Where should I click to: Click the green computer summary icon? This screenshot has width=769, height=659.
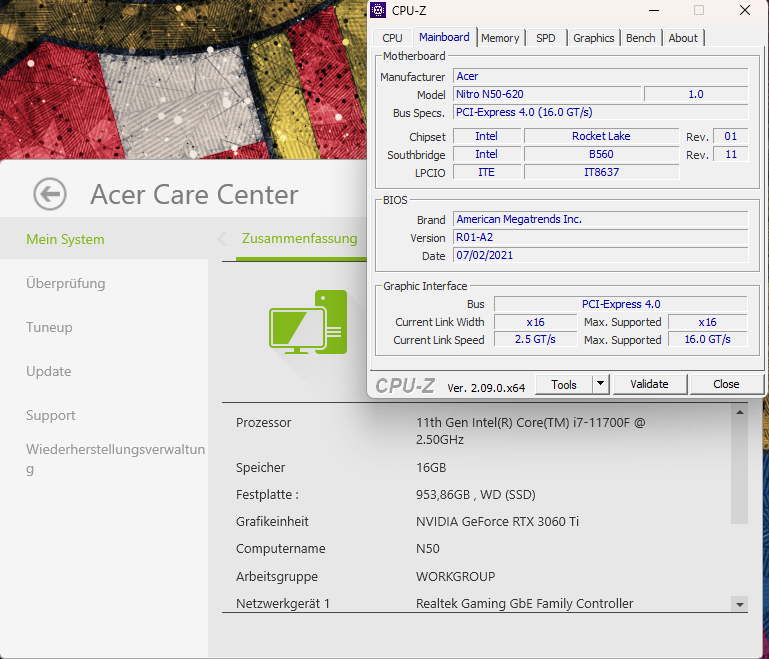click(x=308, y=322)
